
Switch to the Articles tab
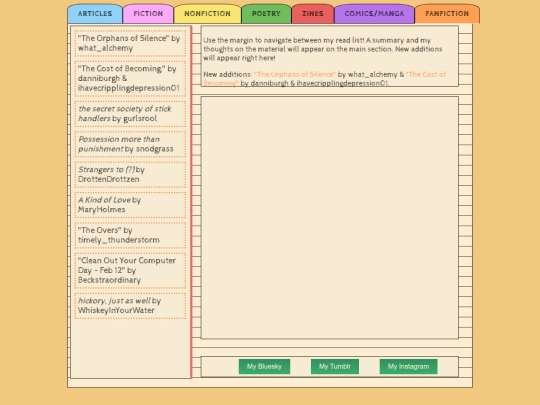[x=95, y=14]
